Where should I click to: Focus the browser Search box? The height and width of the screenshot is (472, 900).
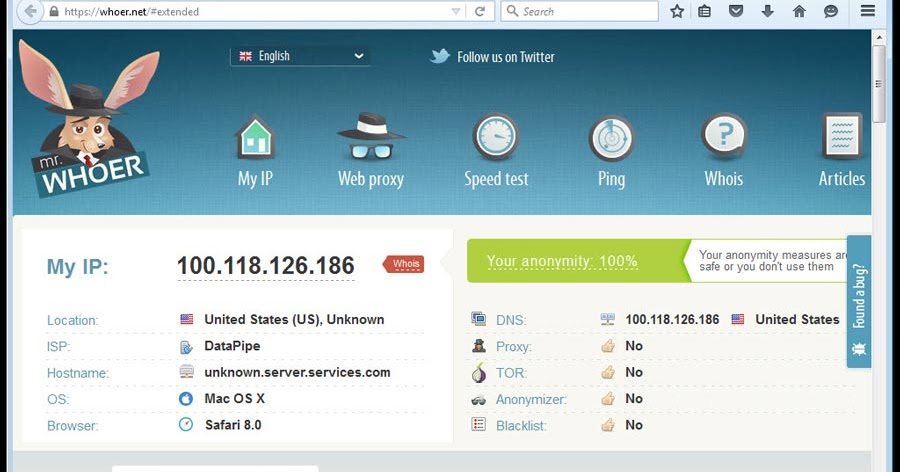[x=580, y=11]
